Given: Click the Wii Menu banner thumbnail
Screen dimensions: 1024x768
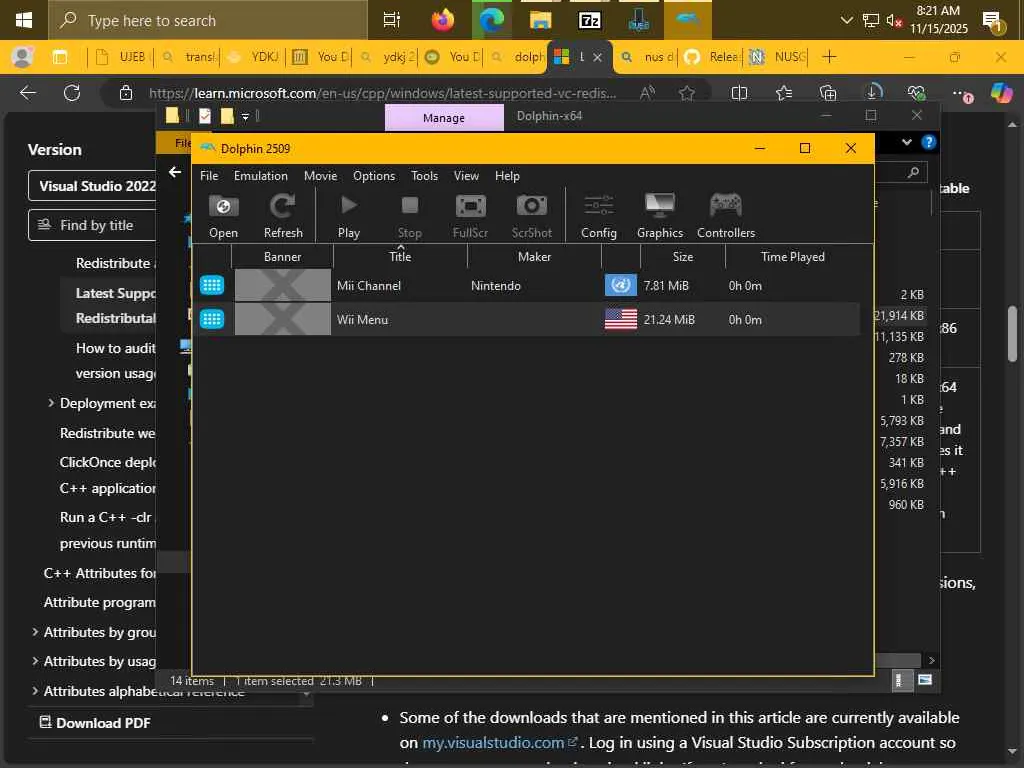Looking at the screenshot, I should (x=283, y=319).
